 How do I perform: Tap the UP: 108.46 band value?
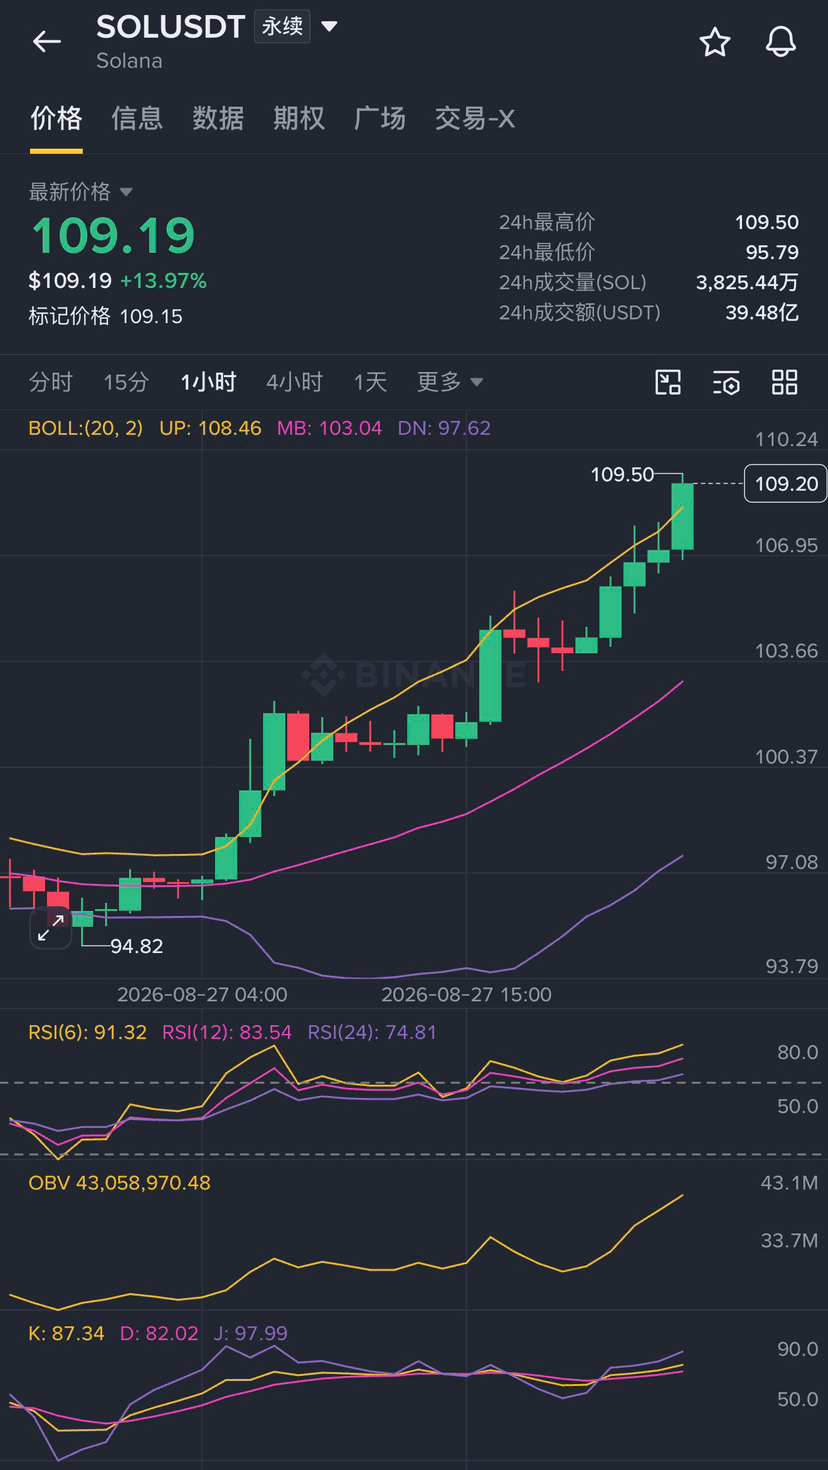pyautogui.click(x=210, y=428)
